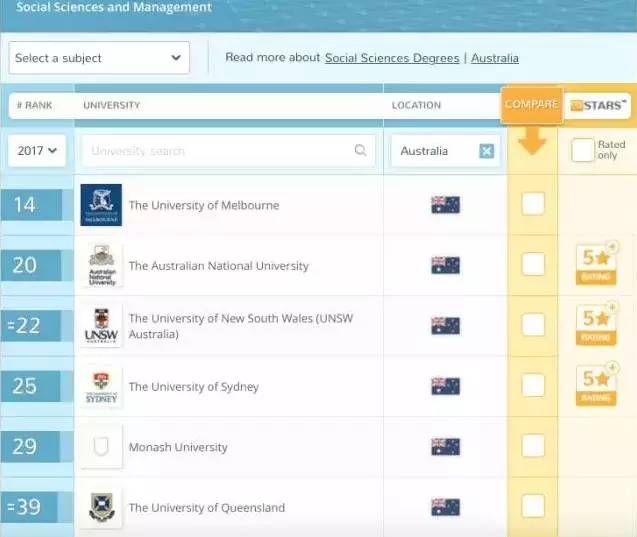Click the COMPARE column header
Screen dimensions: 637x537
pyautogui.click(x=532, y=105)
